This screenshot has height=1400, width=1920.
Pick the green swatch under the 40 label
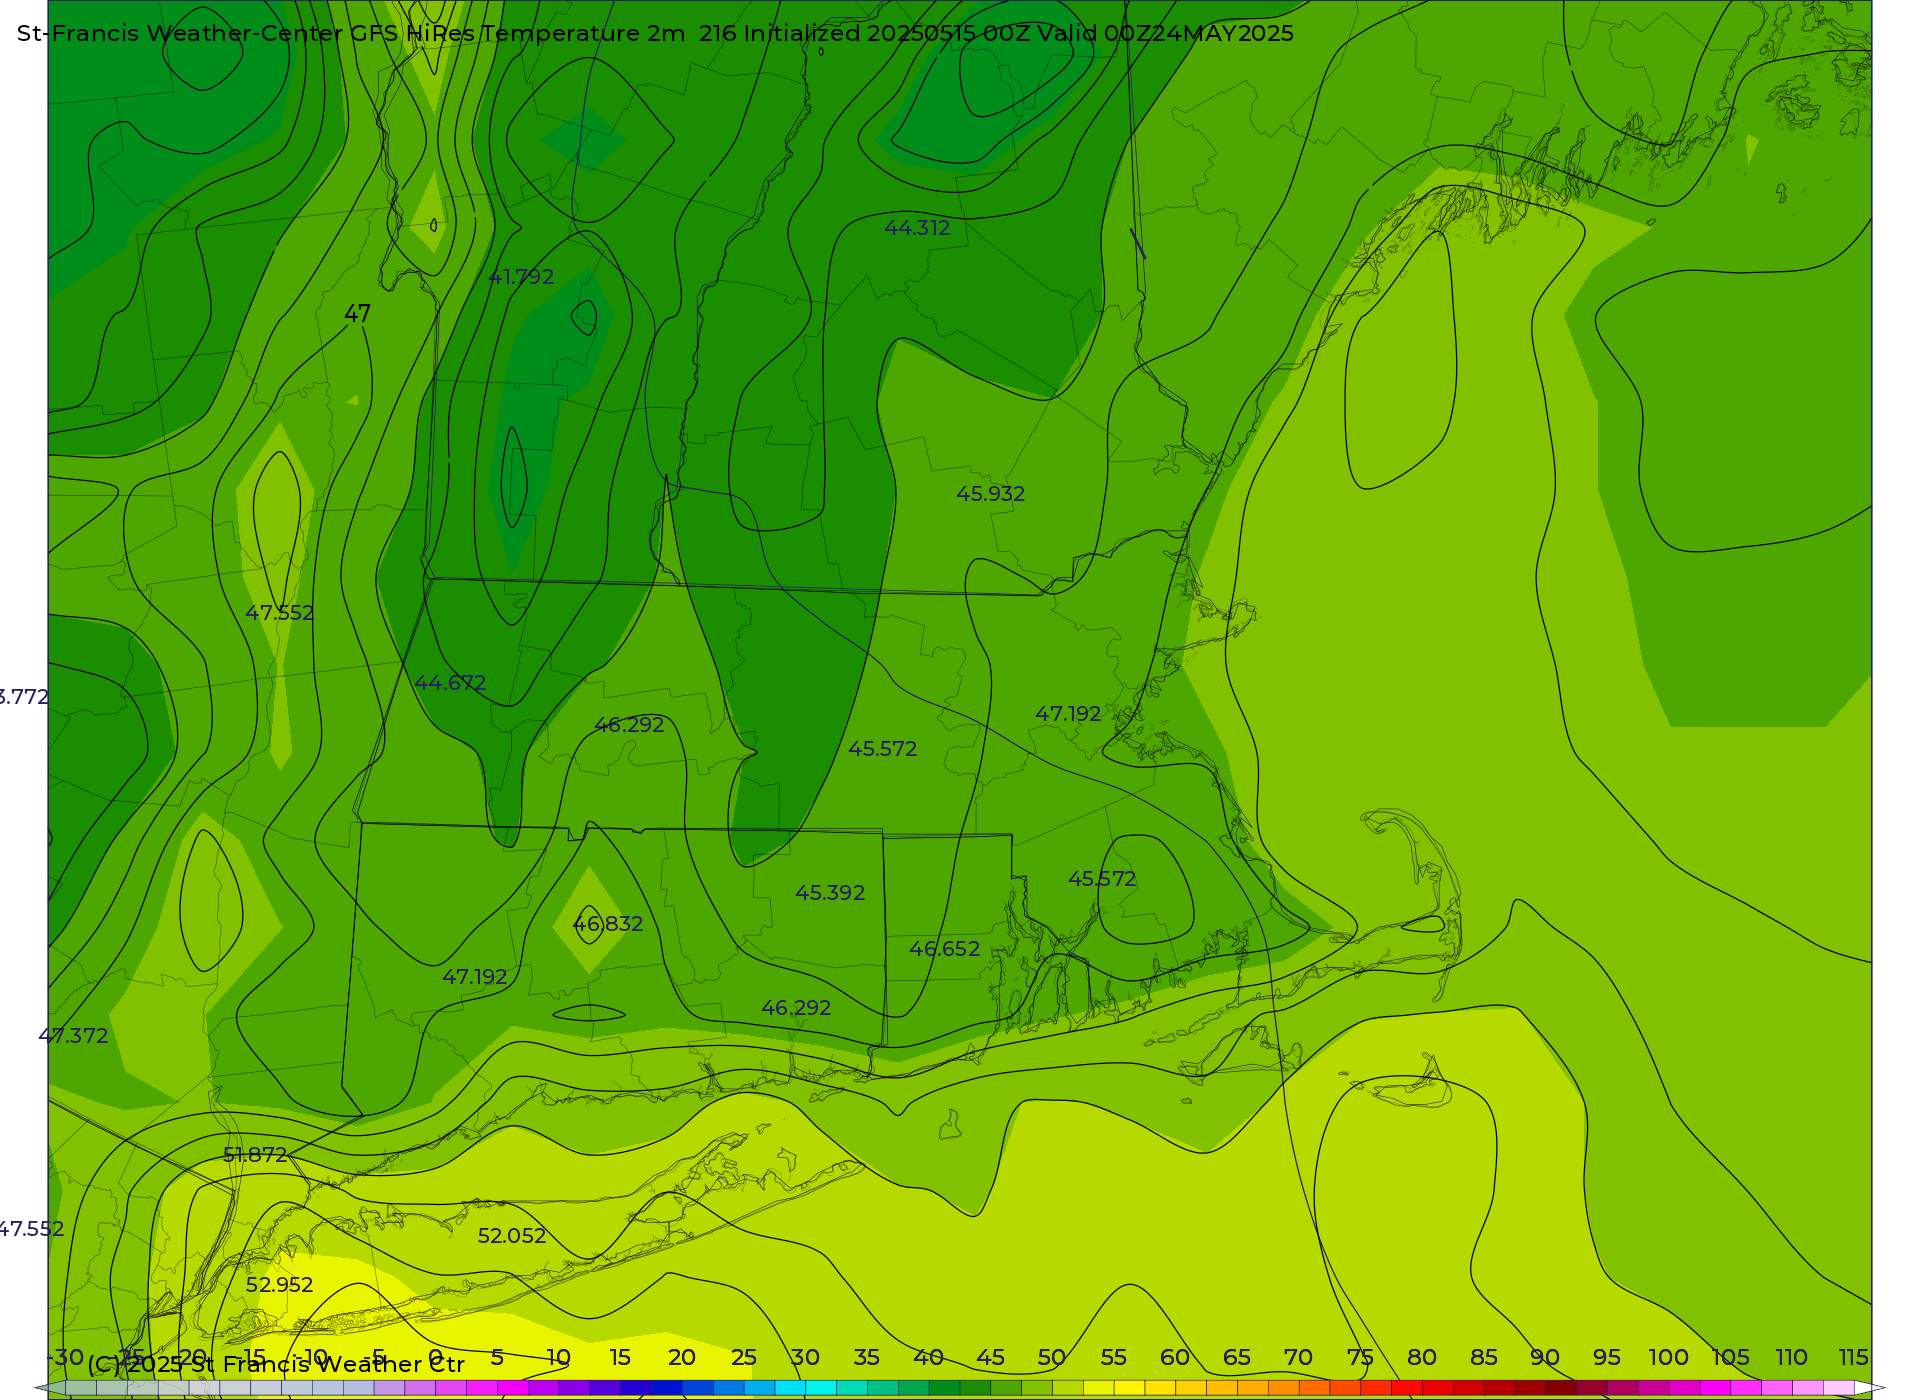click(944, 1388)
